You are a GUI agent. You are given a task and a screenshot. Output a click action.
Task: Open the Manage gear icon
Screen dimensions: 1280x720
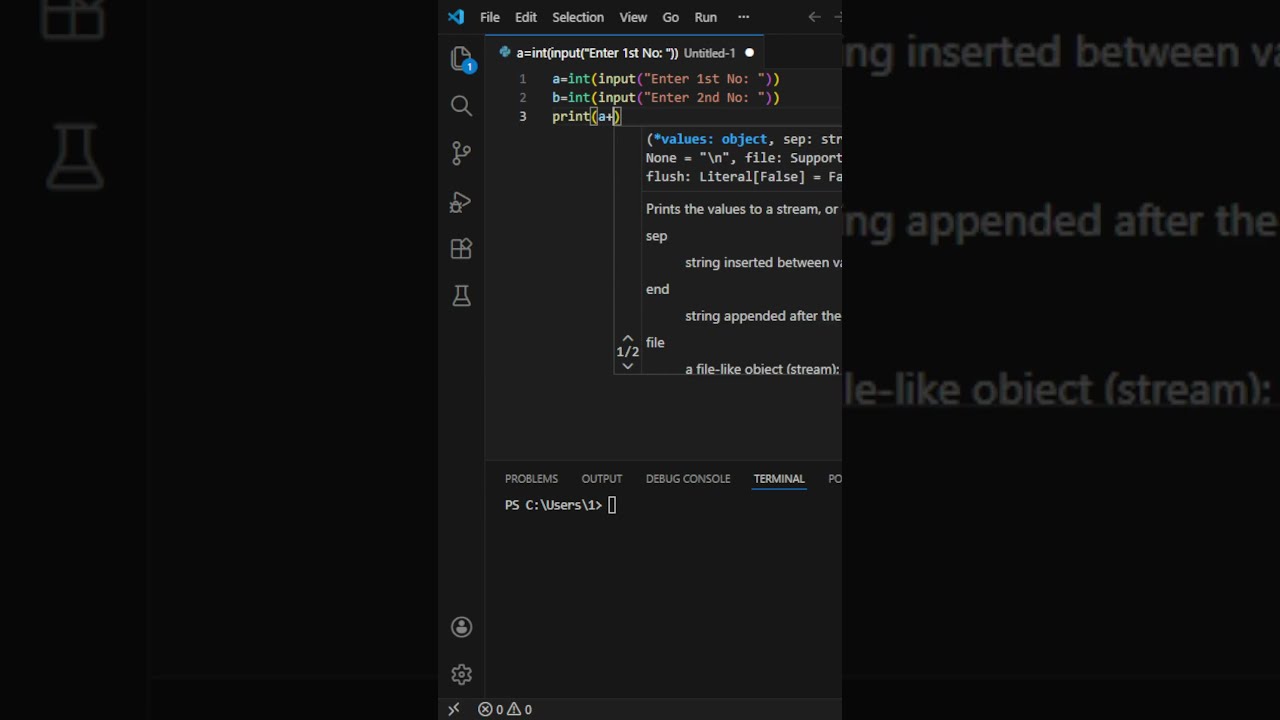(461, 674)
